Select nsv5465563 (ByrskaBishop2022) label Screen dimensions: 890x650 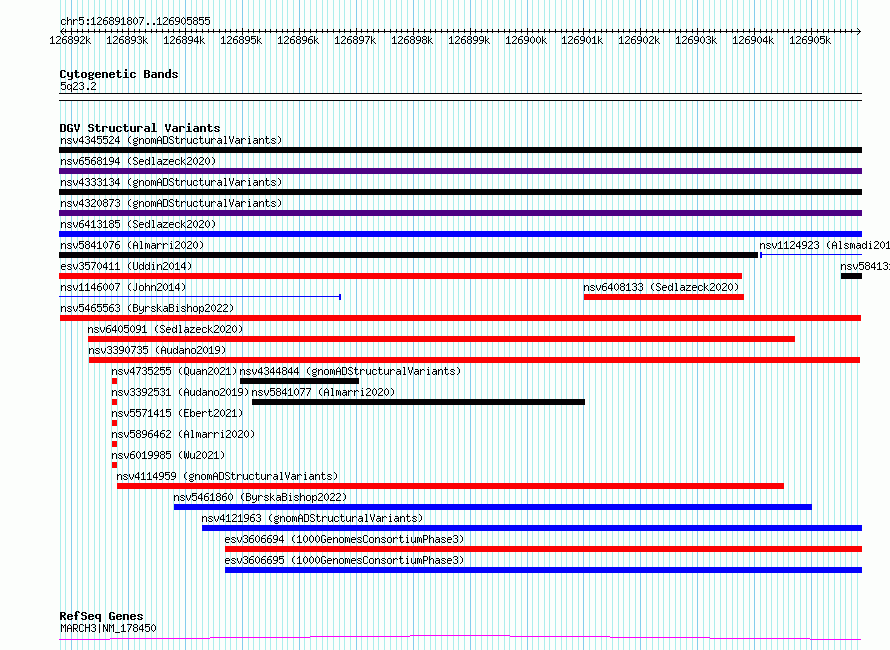(x=147, y=308)
